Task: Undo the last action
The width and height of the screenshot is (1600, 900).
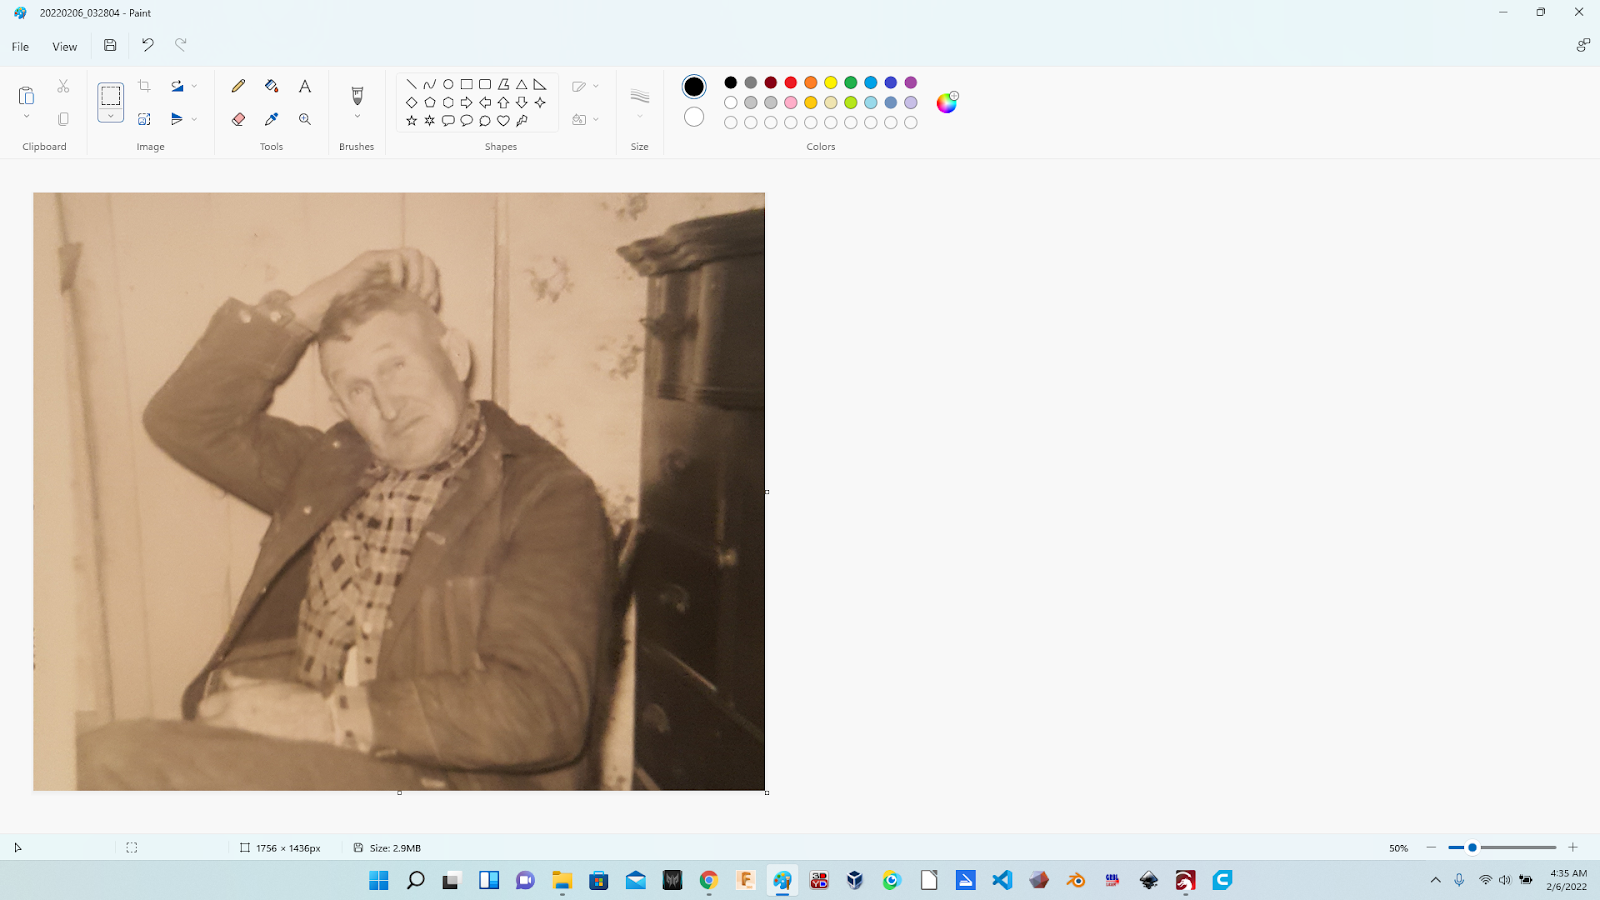Action: [147, 45]
